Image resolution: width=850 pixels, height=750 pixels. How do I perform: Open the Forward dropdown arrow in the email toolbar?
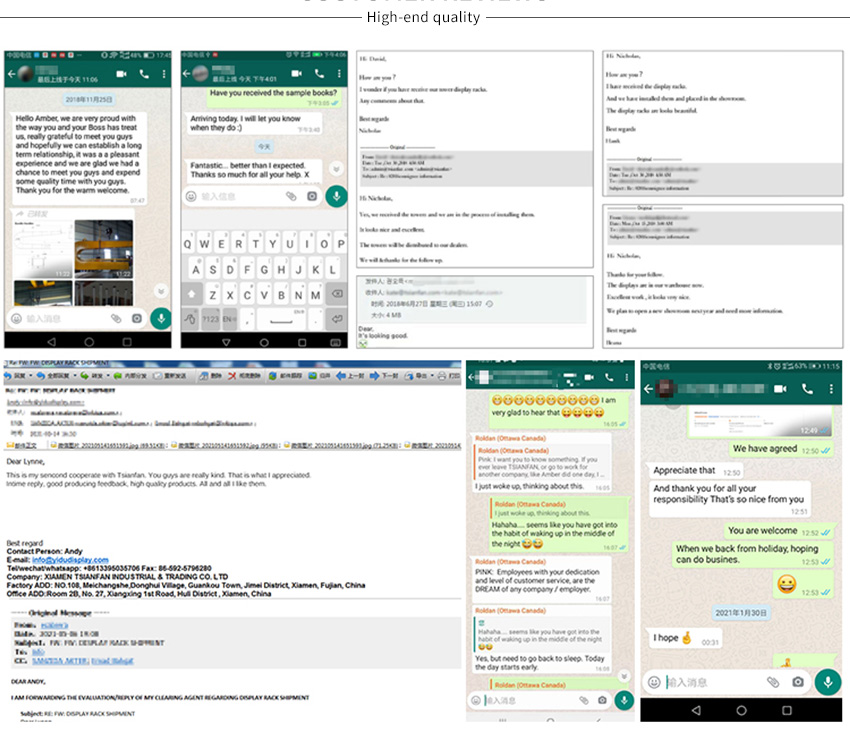point(108,376)
